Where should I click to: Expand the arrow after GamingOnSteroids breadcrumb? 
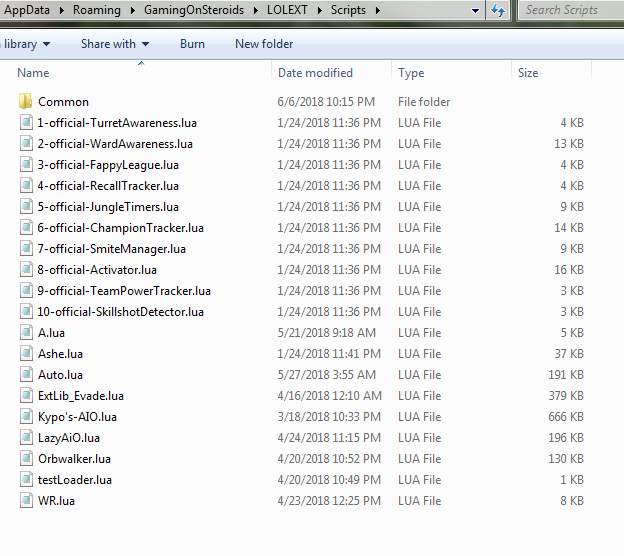coord(256,10)
